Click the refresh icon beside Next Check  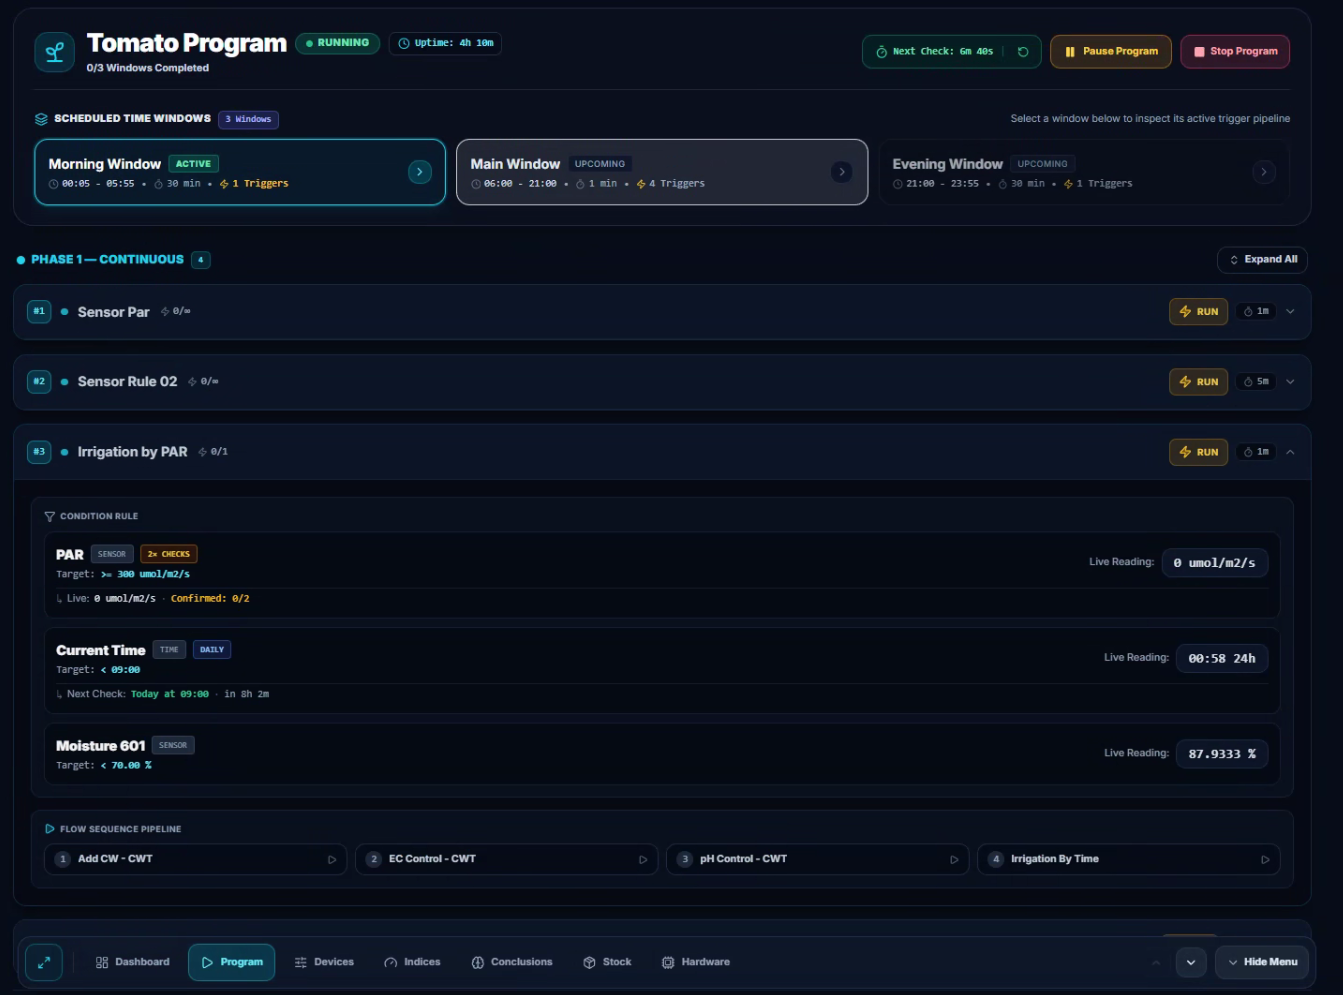coord(1023,52)
